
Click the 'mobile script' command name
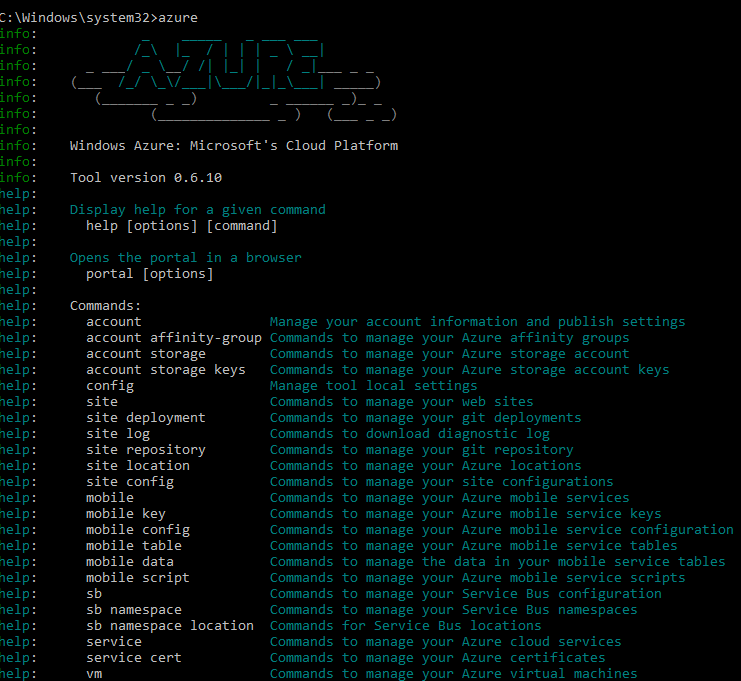click(x=138, y=578)
